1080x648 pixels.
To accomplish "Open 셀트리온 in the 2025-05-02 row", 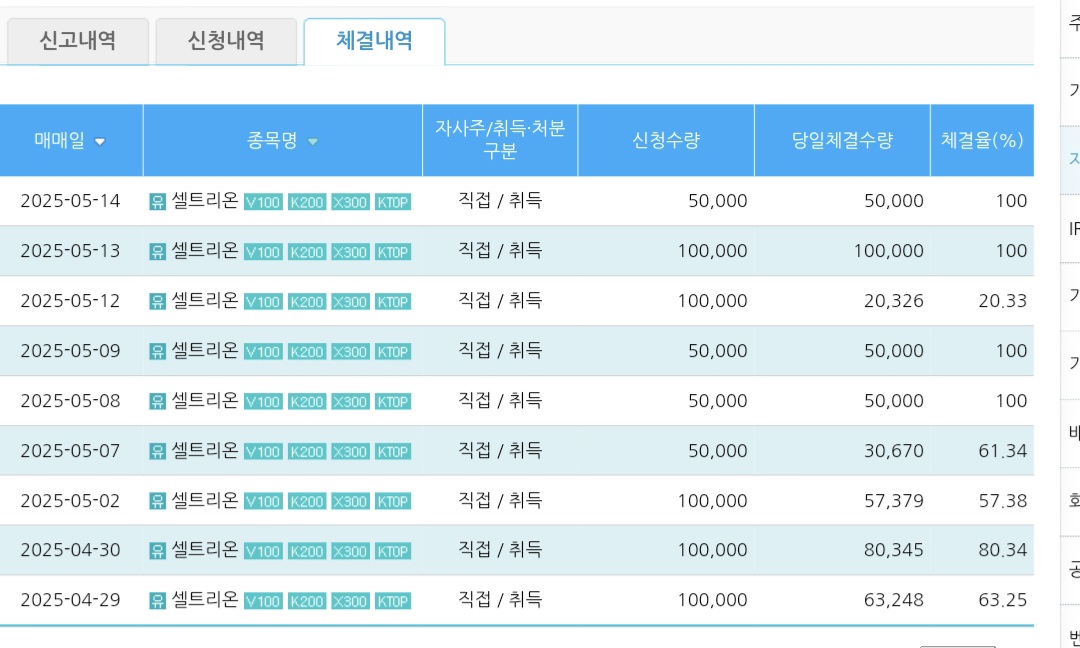I will tap(205, 500).
